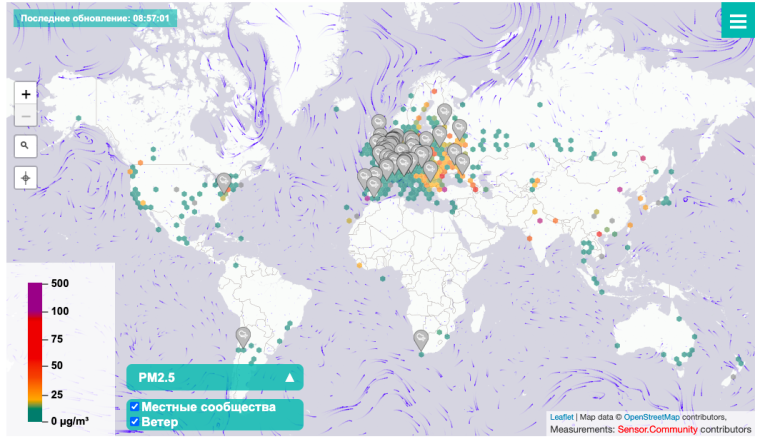Uncheck the Ветер wind layer checkbox
760x444 pixels.
pyautogui.click(x=134, y=422)
